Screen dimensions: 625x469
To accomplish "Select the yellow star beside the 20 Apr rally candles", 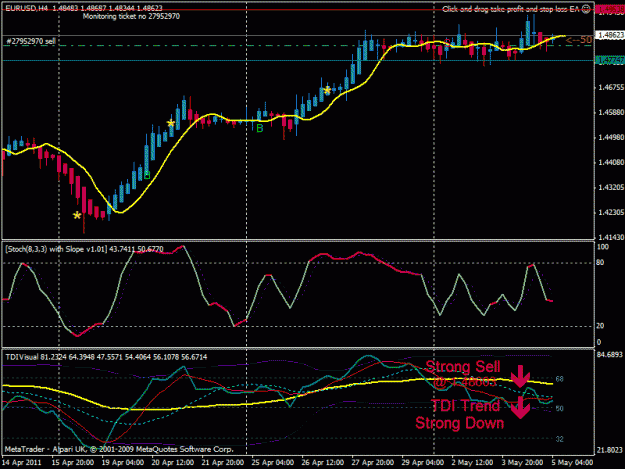I will click(171, 123).
